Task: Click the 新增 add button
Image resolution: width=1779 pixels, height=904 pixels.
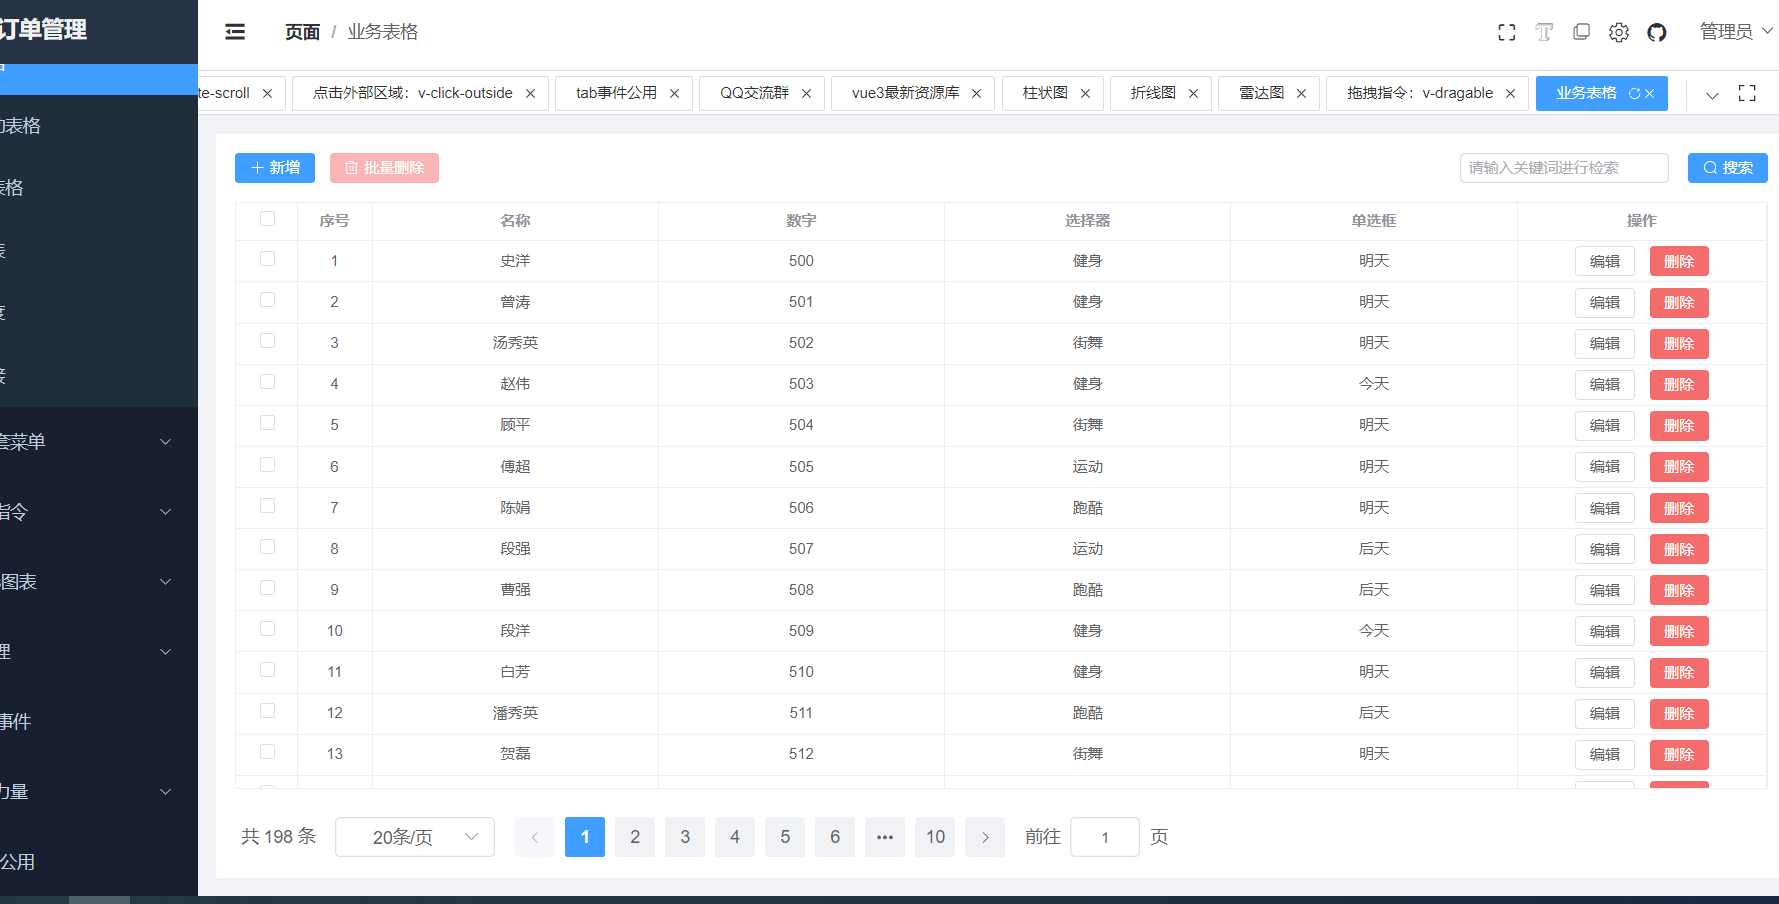Action: (x=275, y=168)
